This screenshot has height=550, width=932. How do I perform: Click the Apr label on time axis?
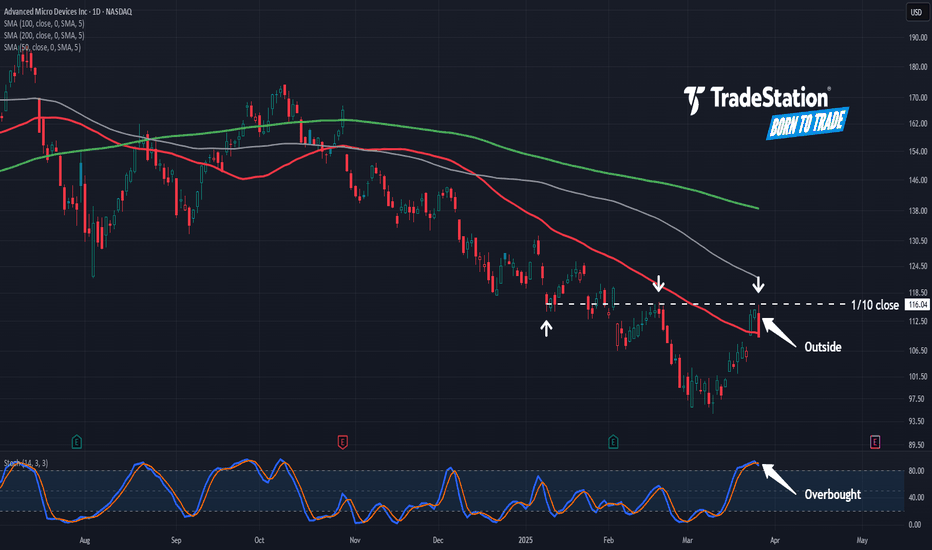[774, 540]
